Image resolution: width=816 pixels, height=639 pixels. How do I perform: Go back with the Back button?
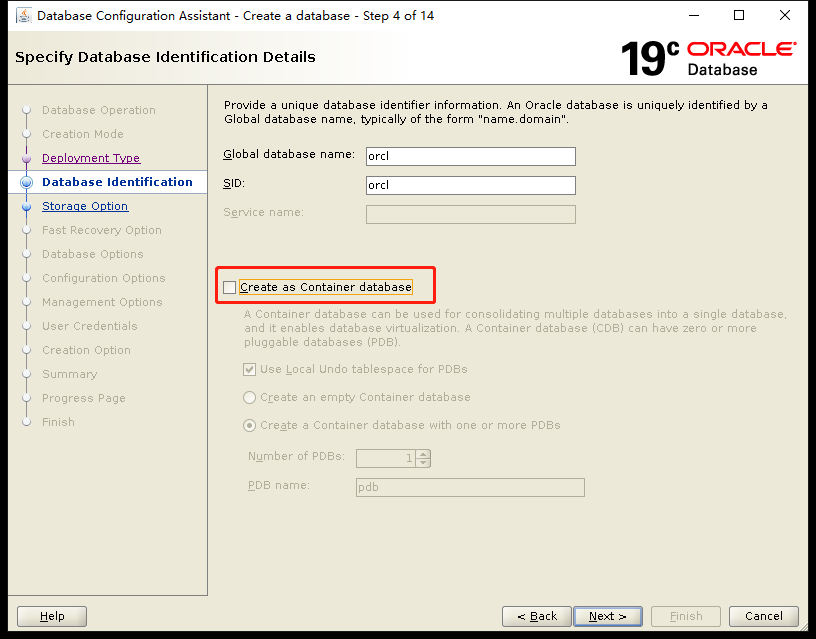(537, 617)
